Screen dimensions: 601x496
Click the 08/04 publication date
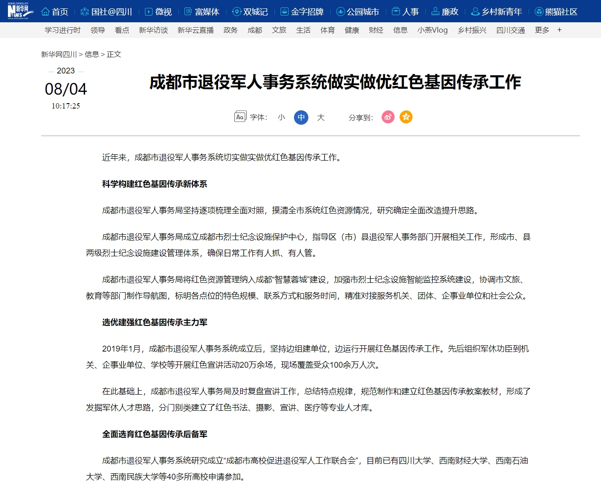click(66, 89)
